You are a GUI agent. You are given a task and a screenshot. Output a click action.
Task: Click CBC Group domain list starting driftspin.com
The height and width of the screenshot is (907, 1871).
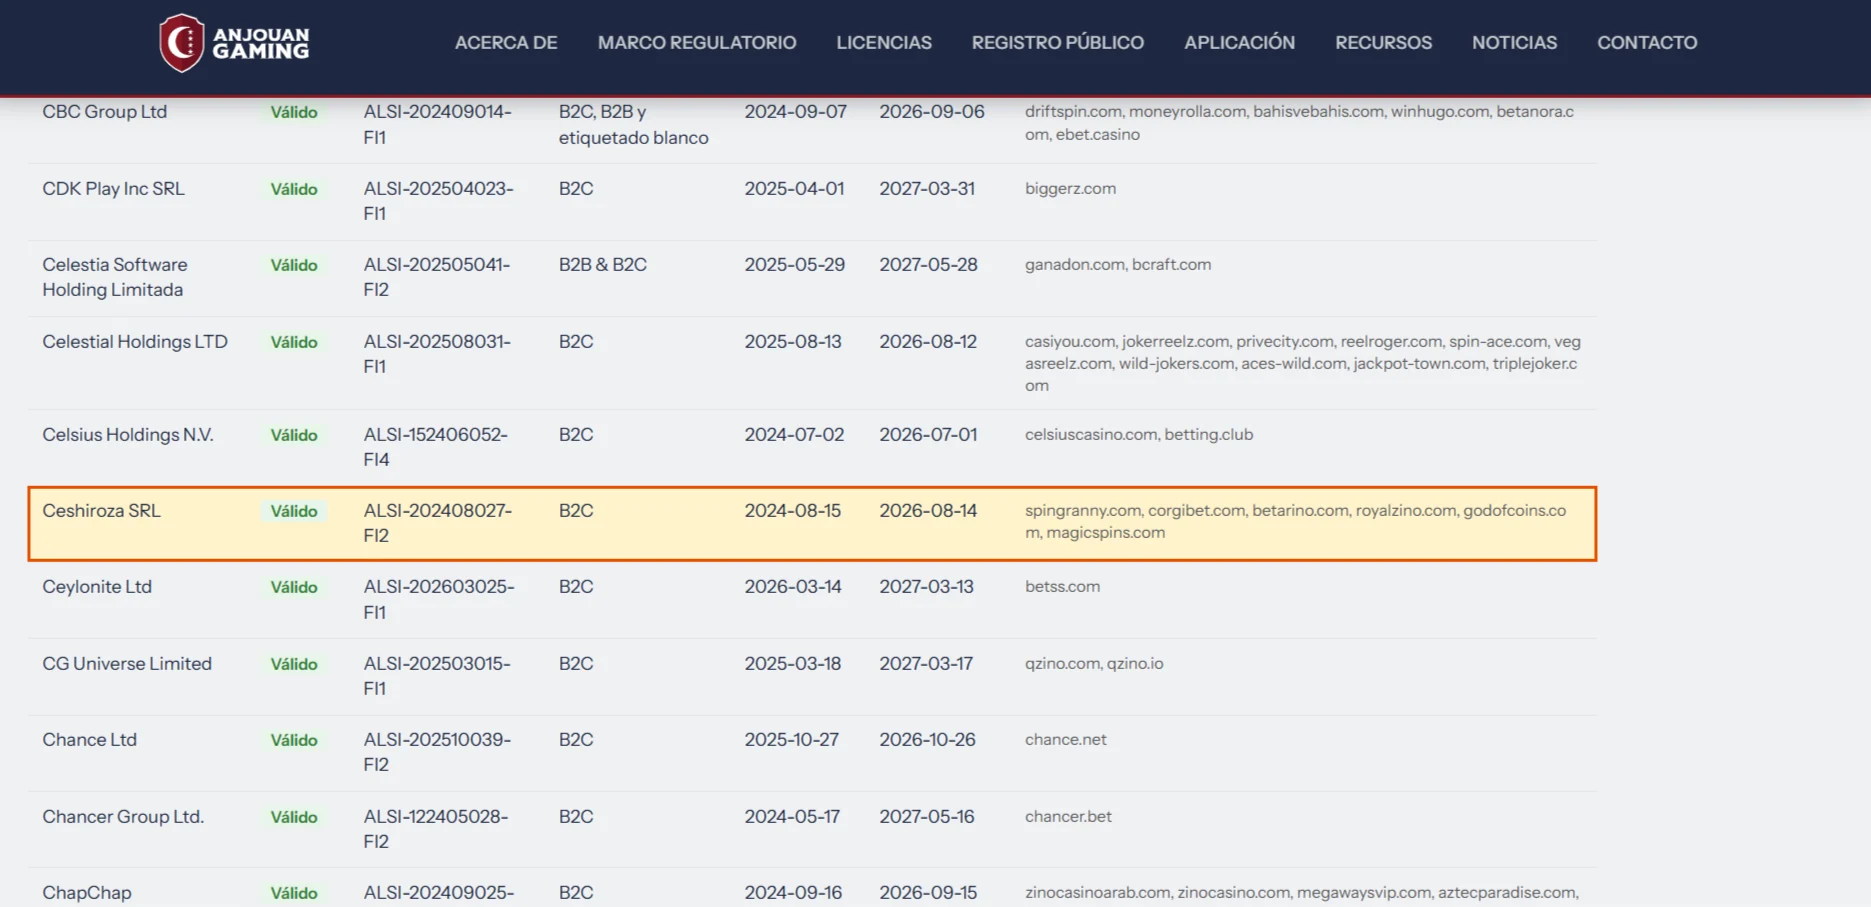1300,123
